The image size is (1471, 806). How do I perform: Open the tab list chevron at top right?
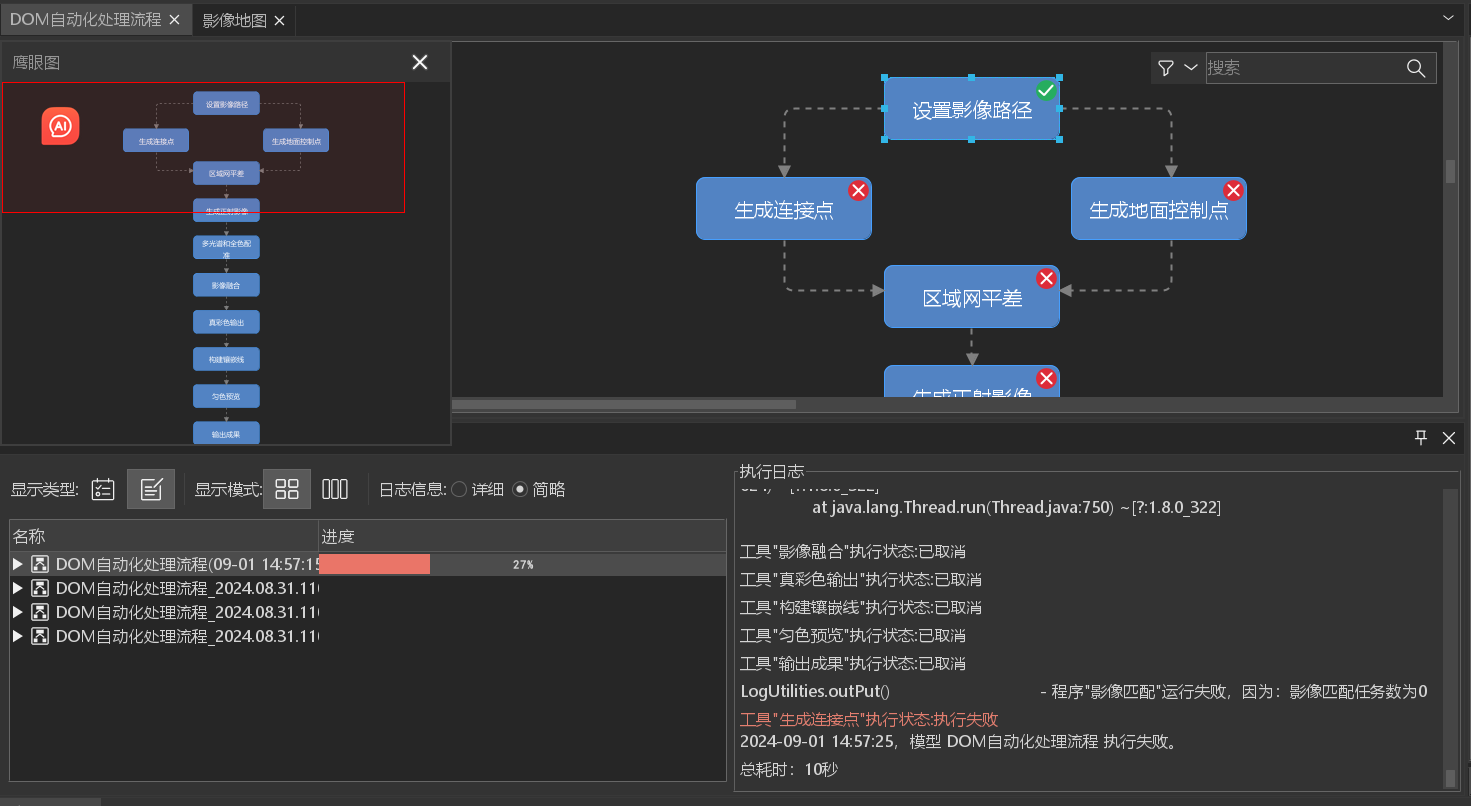pos(1448,18)
